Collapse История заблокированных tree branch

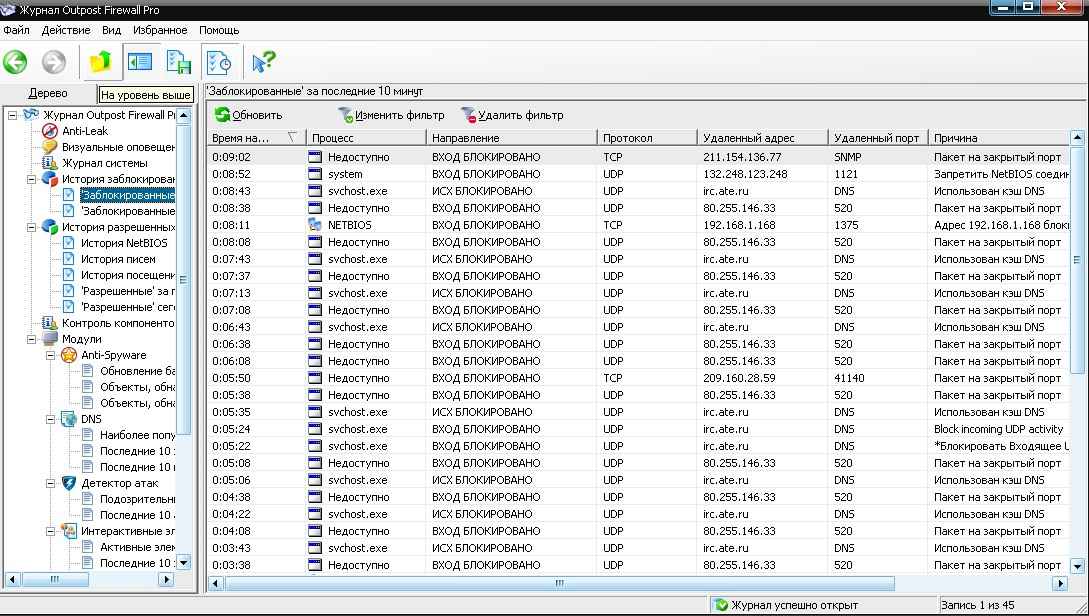31,179
